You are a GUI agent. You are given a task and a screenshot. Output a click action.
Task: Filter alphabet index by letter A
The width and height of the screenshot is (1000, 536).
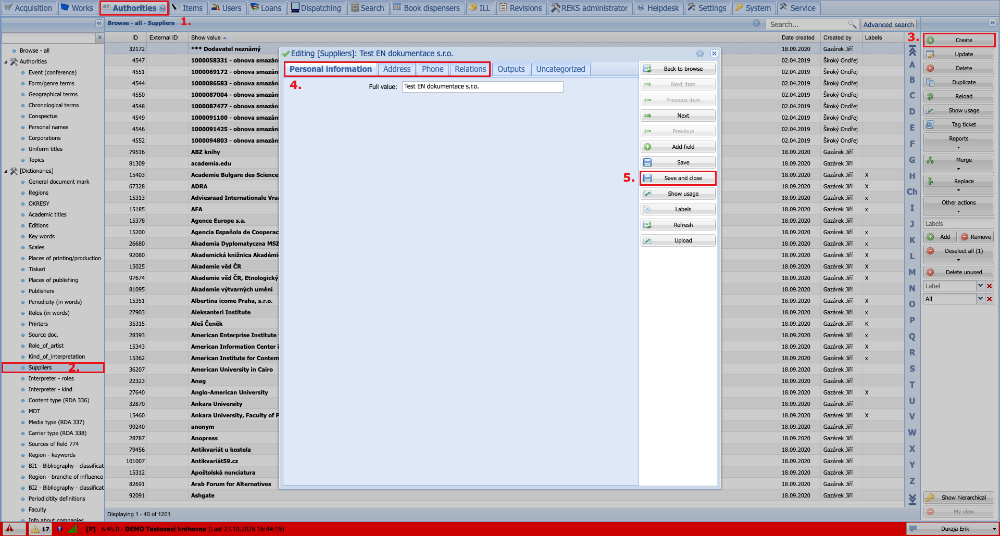(912, 64)
